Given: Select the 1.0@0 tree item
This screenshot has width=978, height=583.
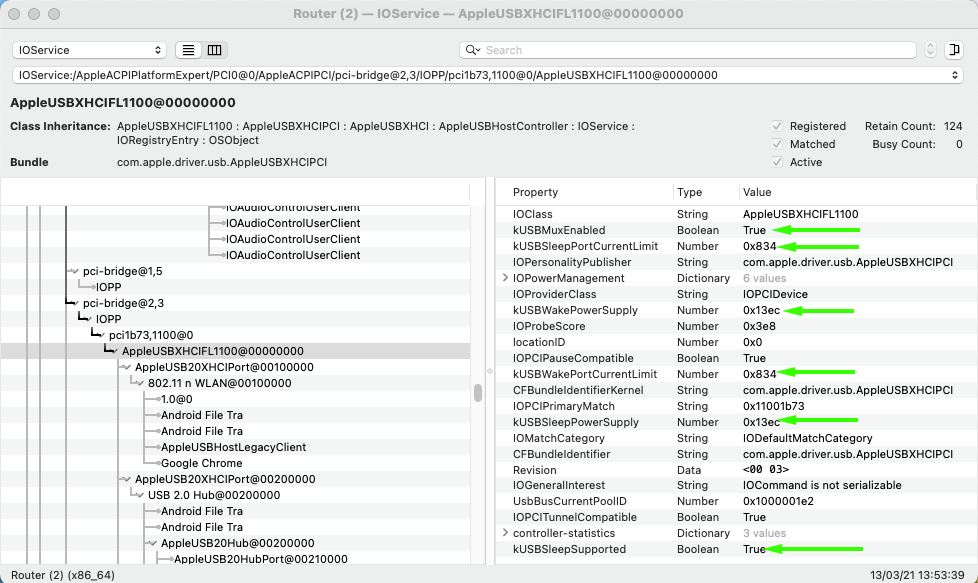Looking at the screenshot, I should coord(177,399).
